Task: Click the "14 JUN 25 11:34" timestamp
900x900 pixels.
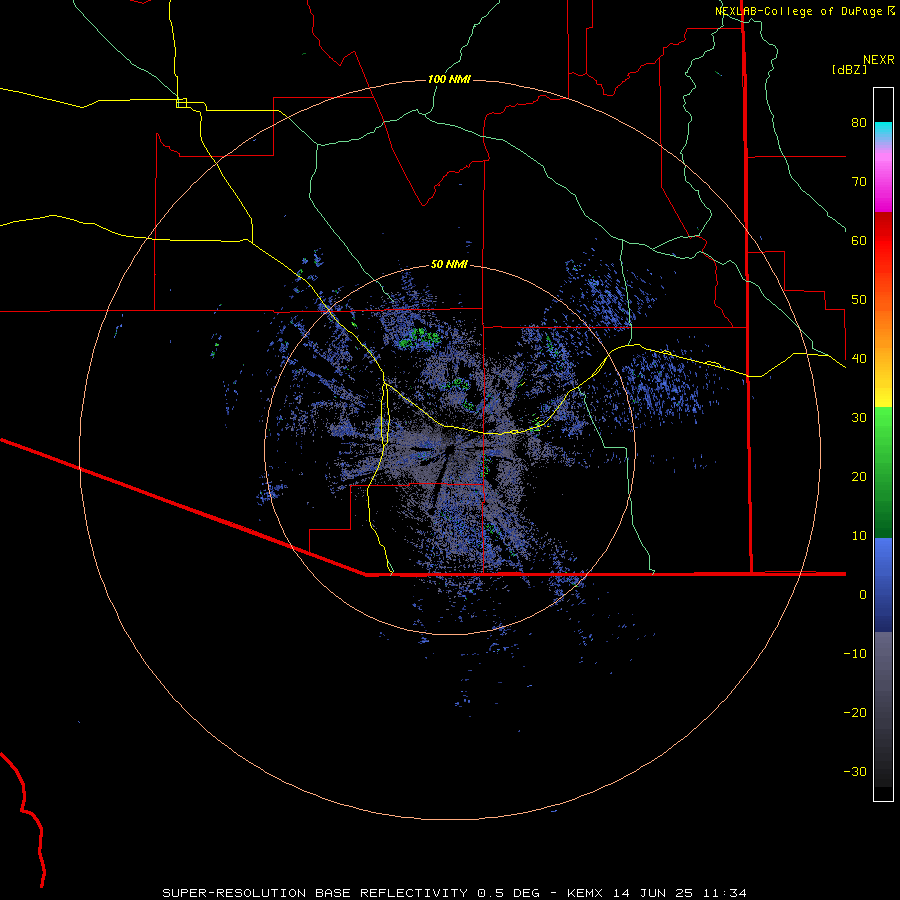Action: coord(680,893)
